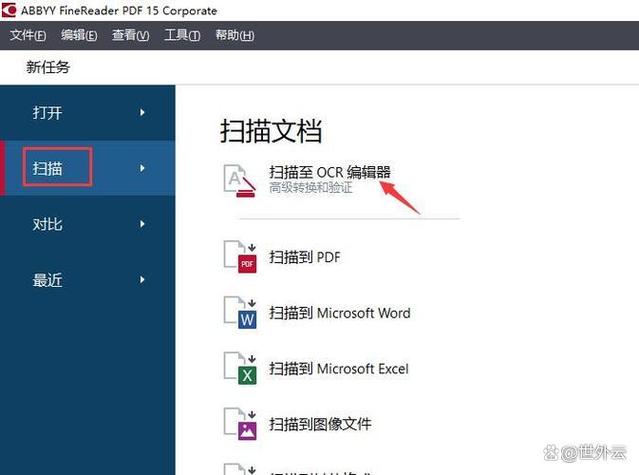The height and width of the screenshot is (475, 639).
Task: Click the 高级转换和验证 subtitle text
Action: click(311, 188)
